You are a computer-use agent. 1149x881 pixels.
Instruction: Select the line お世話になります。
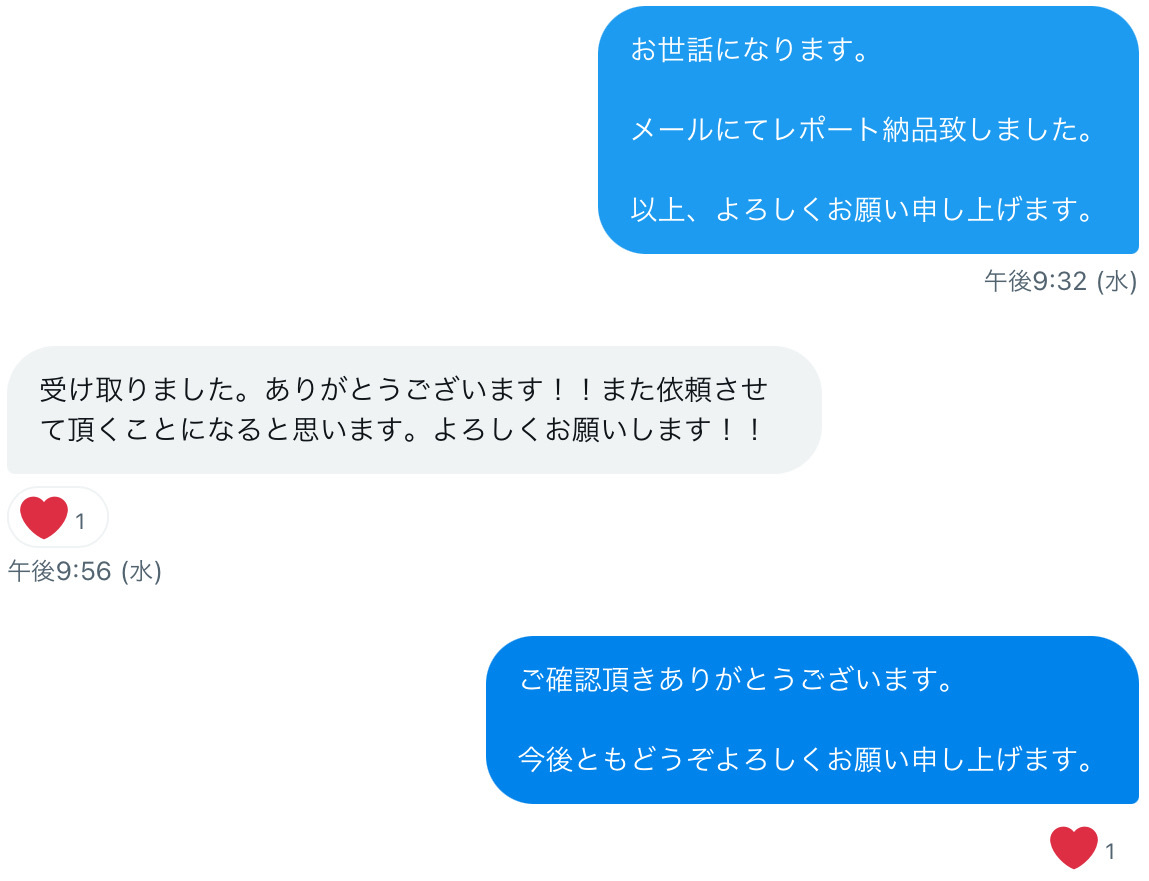[749, 50]
